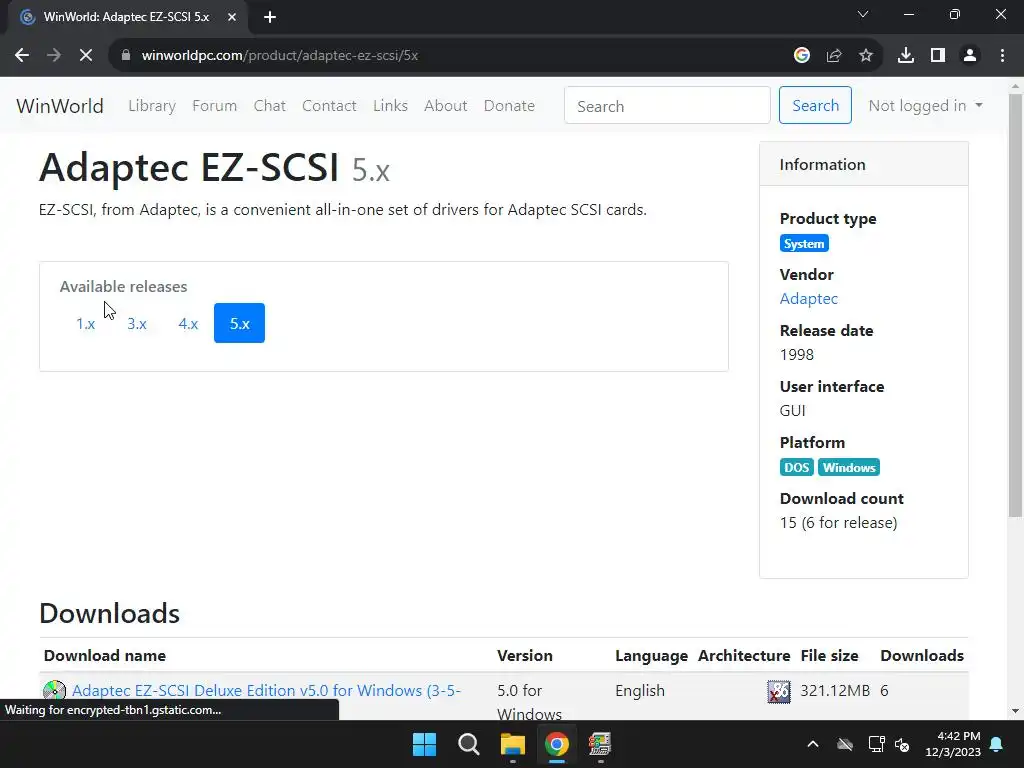Open the last taskbar app icon
This screenshot has height=768, width=1024.
pyautogui.click(x=600, y=744)
